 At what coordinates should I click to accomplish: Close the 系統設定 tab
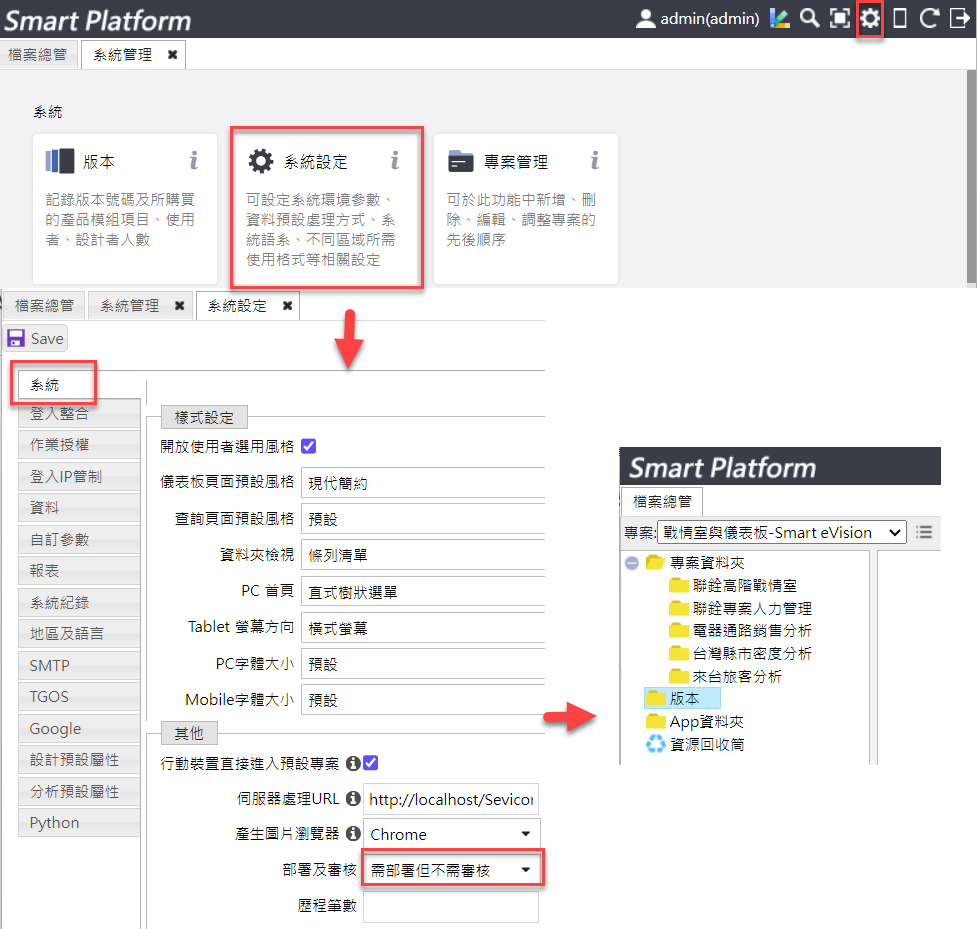[x=287, y=306]
